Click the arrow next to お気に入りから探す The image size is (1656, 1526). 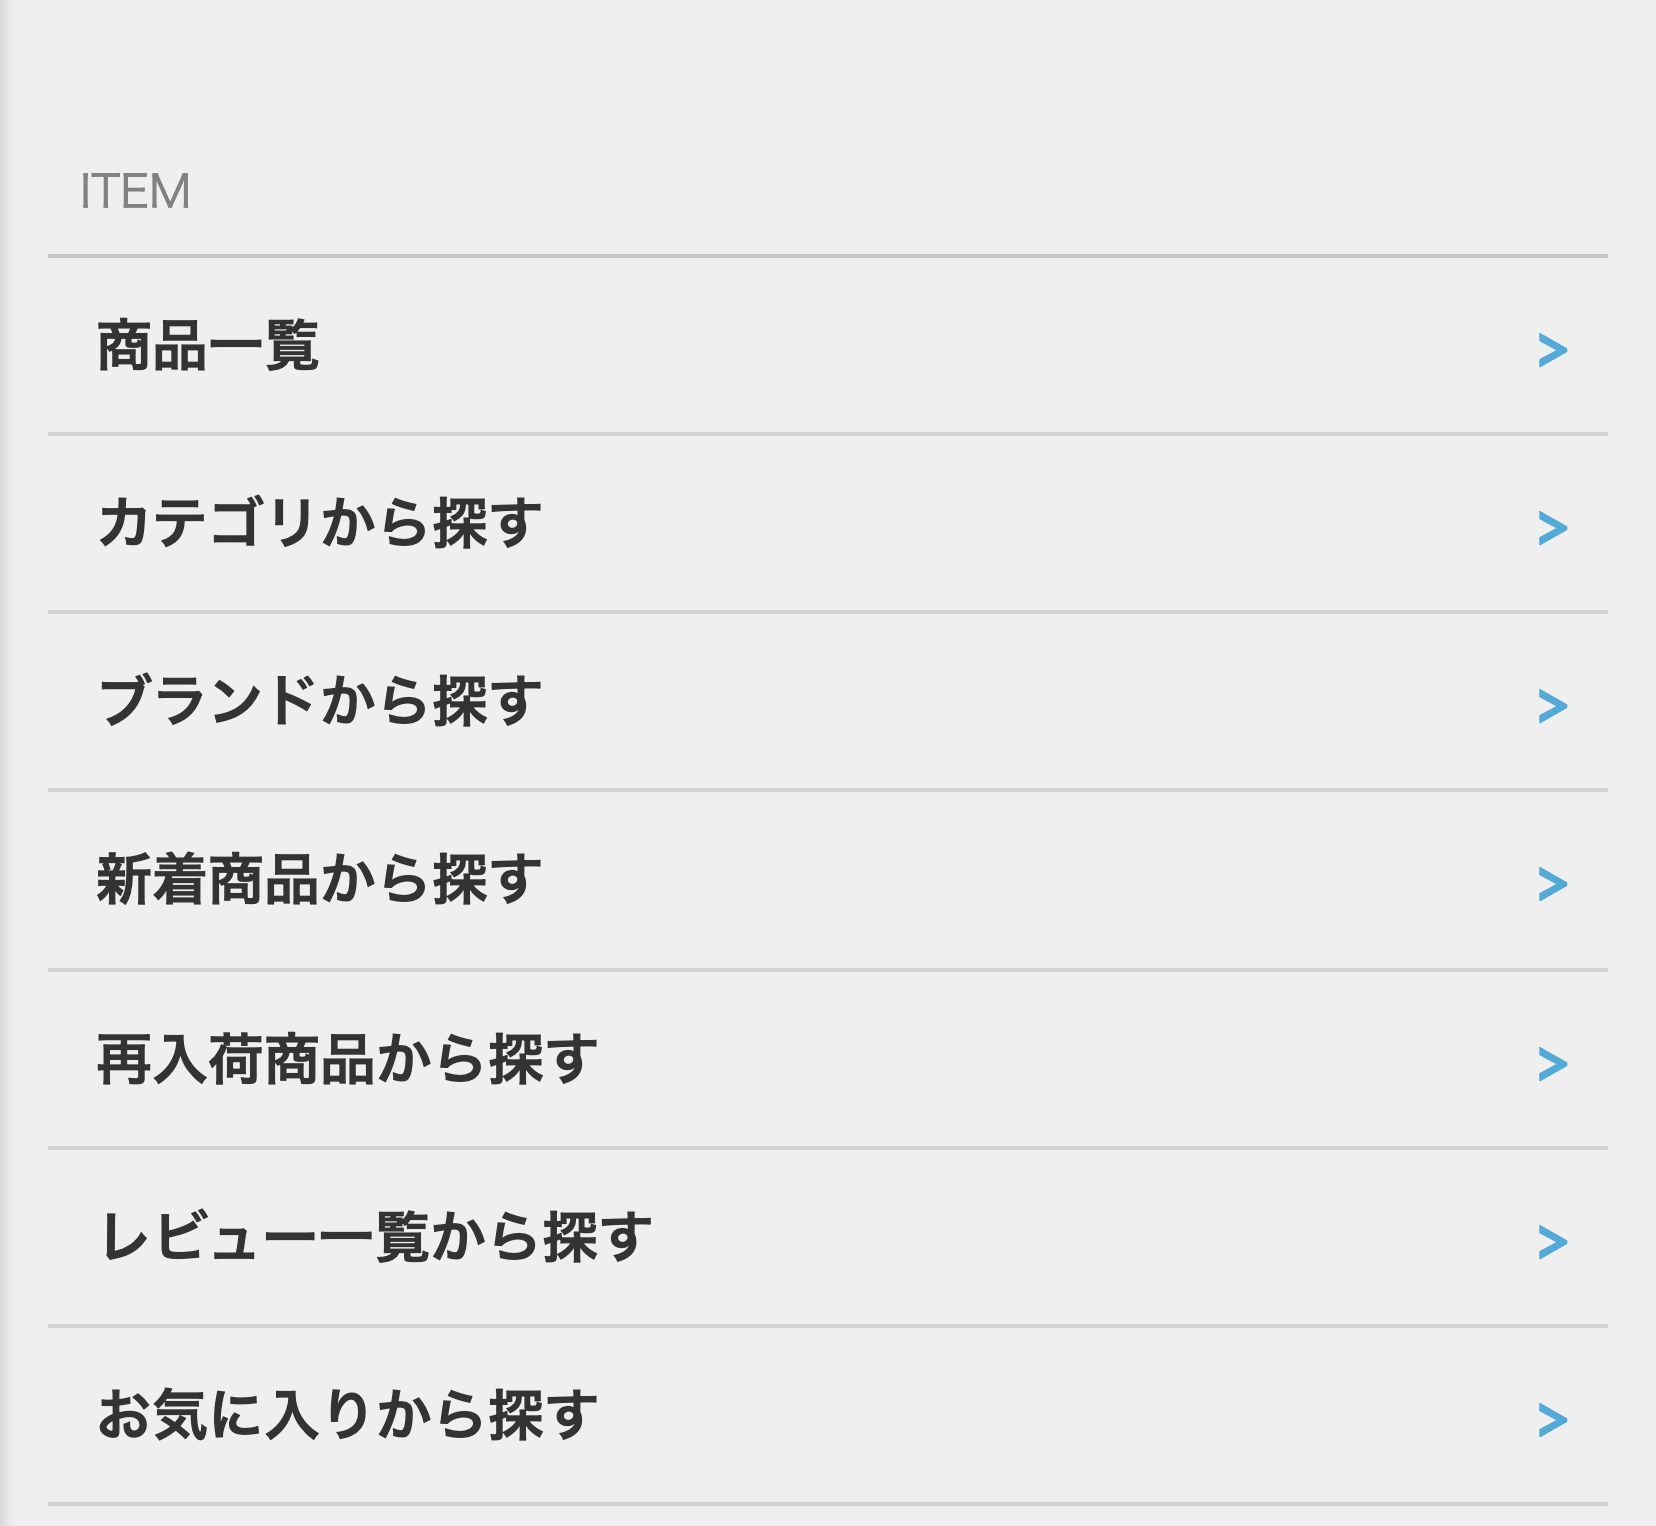click(x=1552, y=1420)
